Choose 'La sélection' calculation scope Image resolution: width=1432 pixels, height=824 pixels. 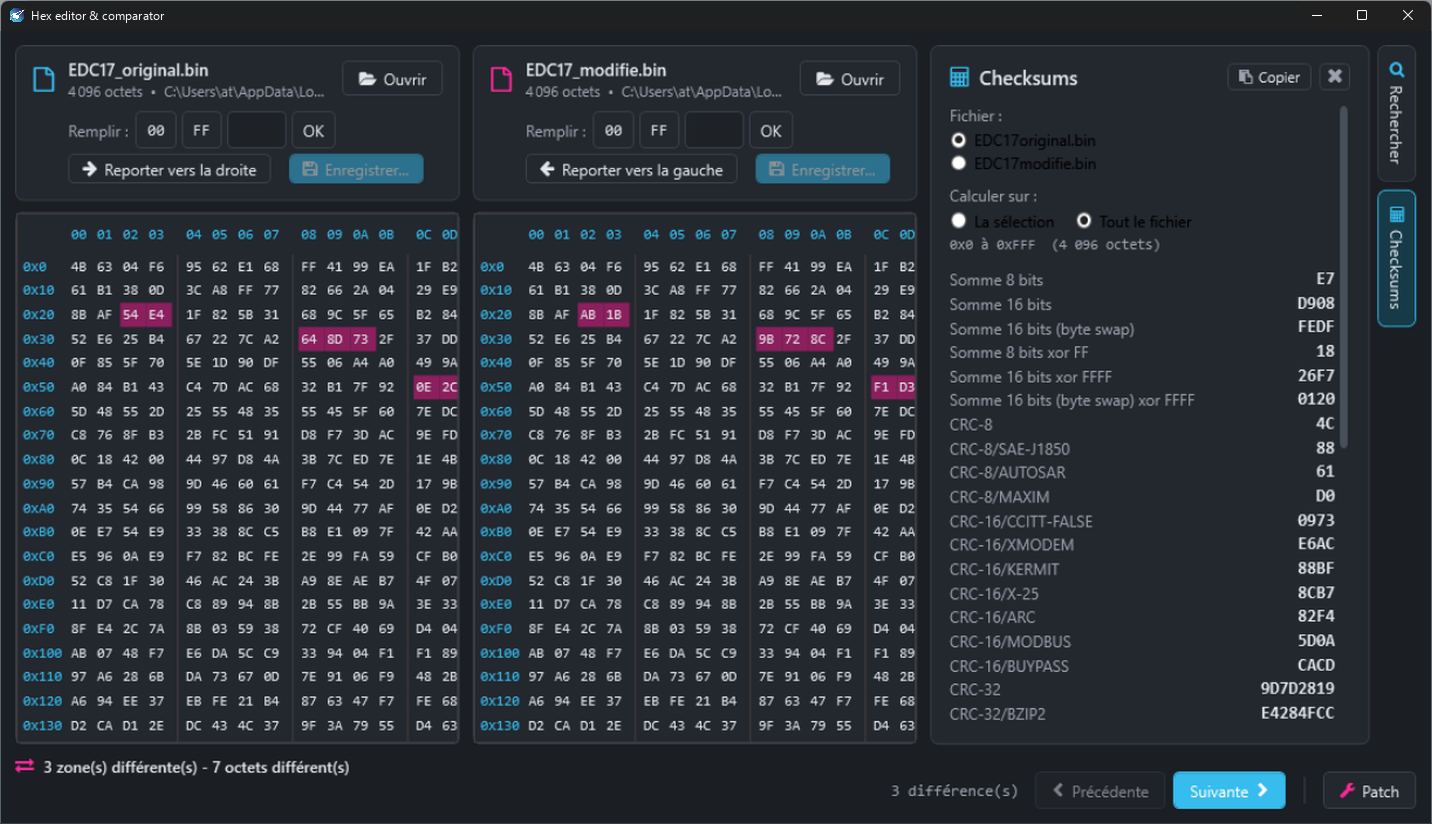click(959, 221)
